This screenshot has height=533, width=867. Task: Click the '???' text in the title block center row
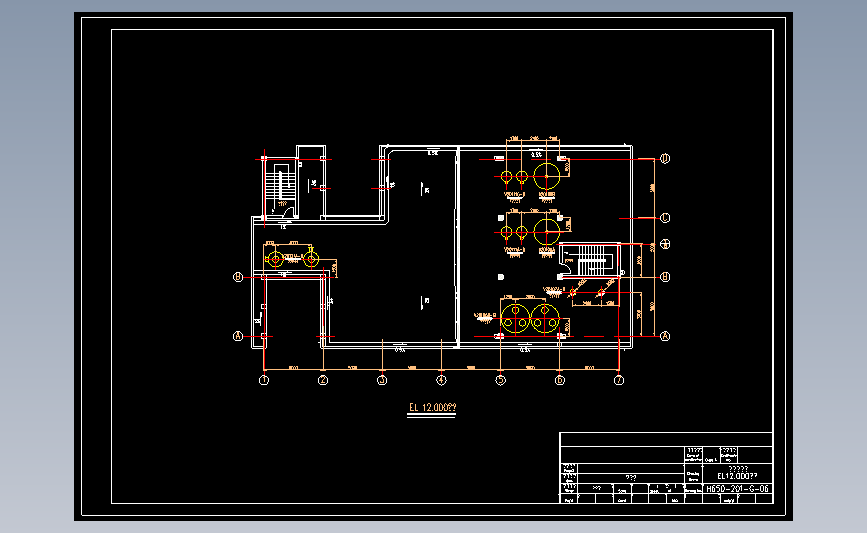pyautogui.click(x=631, y=478)
